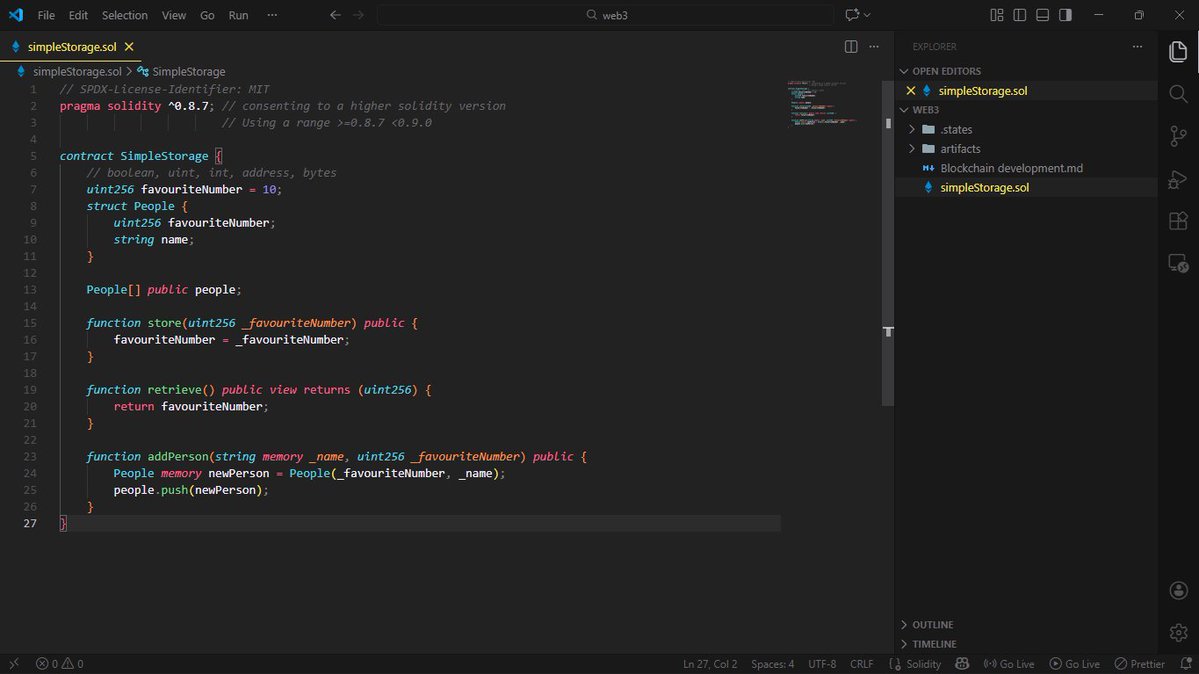This screenshot has width=1199, height=674.
Task: Toggle the Prettier formatter status item
Action: point(1139,664)
